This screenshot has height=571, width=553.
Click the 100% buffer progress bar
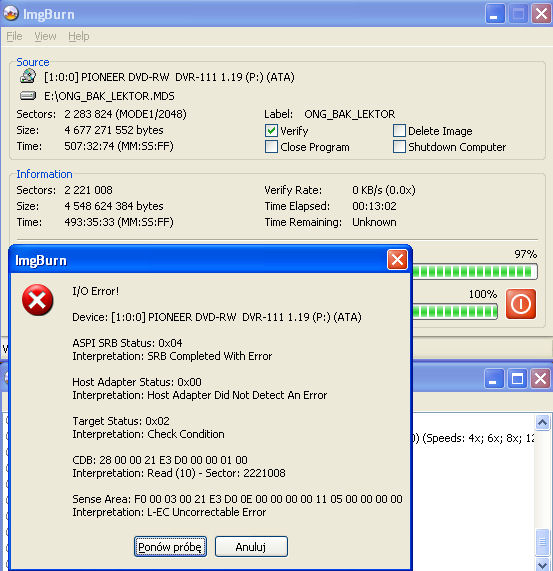click(454, 311)
